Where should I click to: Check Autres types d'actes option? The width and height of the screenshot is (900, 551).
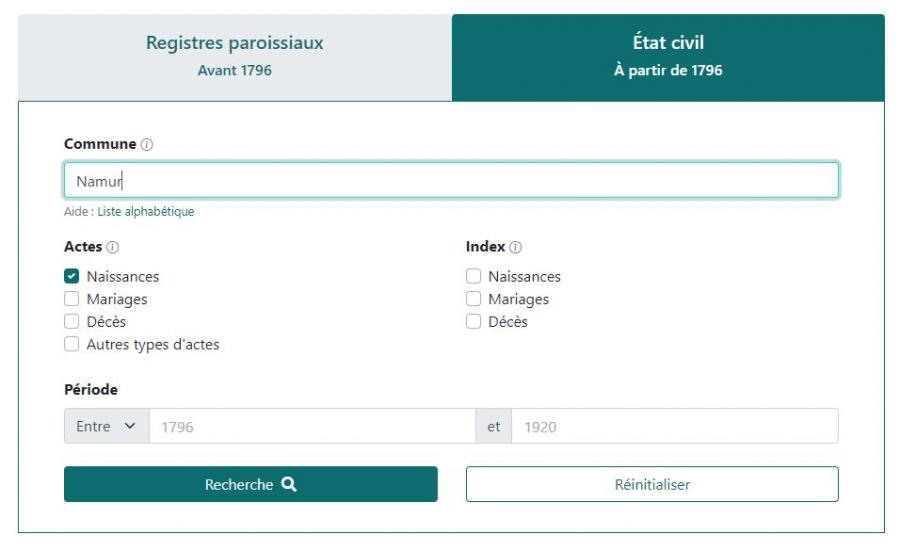click(x=72, y=344)
